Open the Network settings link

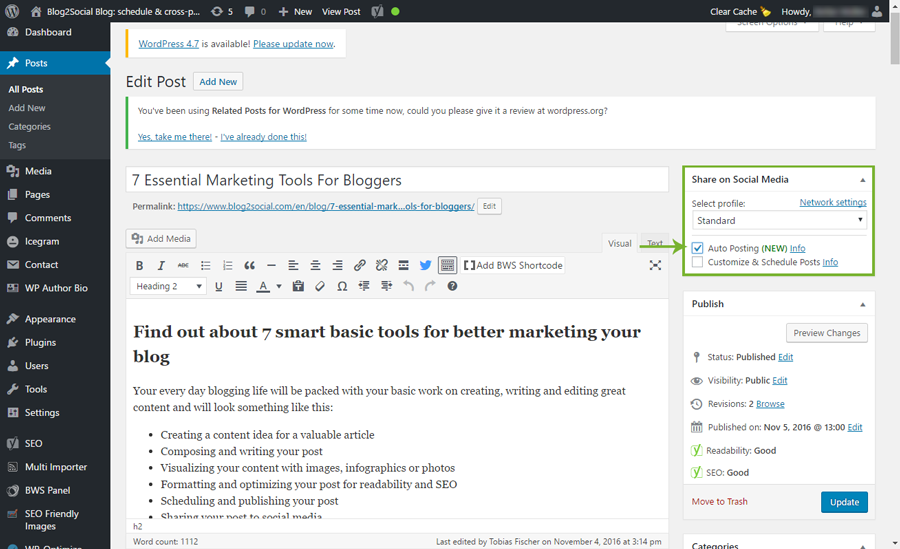[x=833, y=202]
